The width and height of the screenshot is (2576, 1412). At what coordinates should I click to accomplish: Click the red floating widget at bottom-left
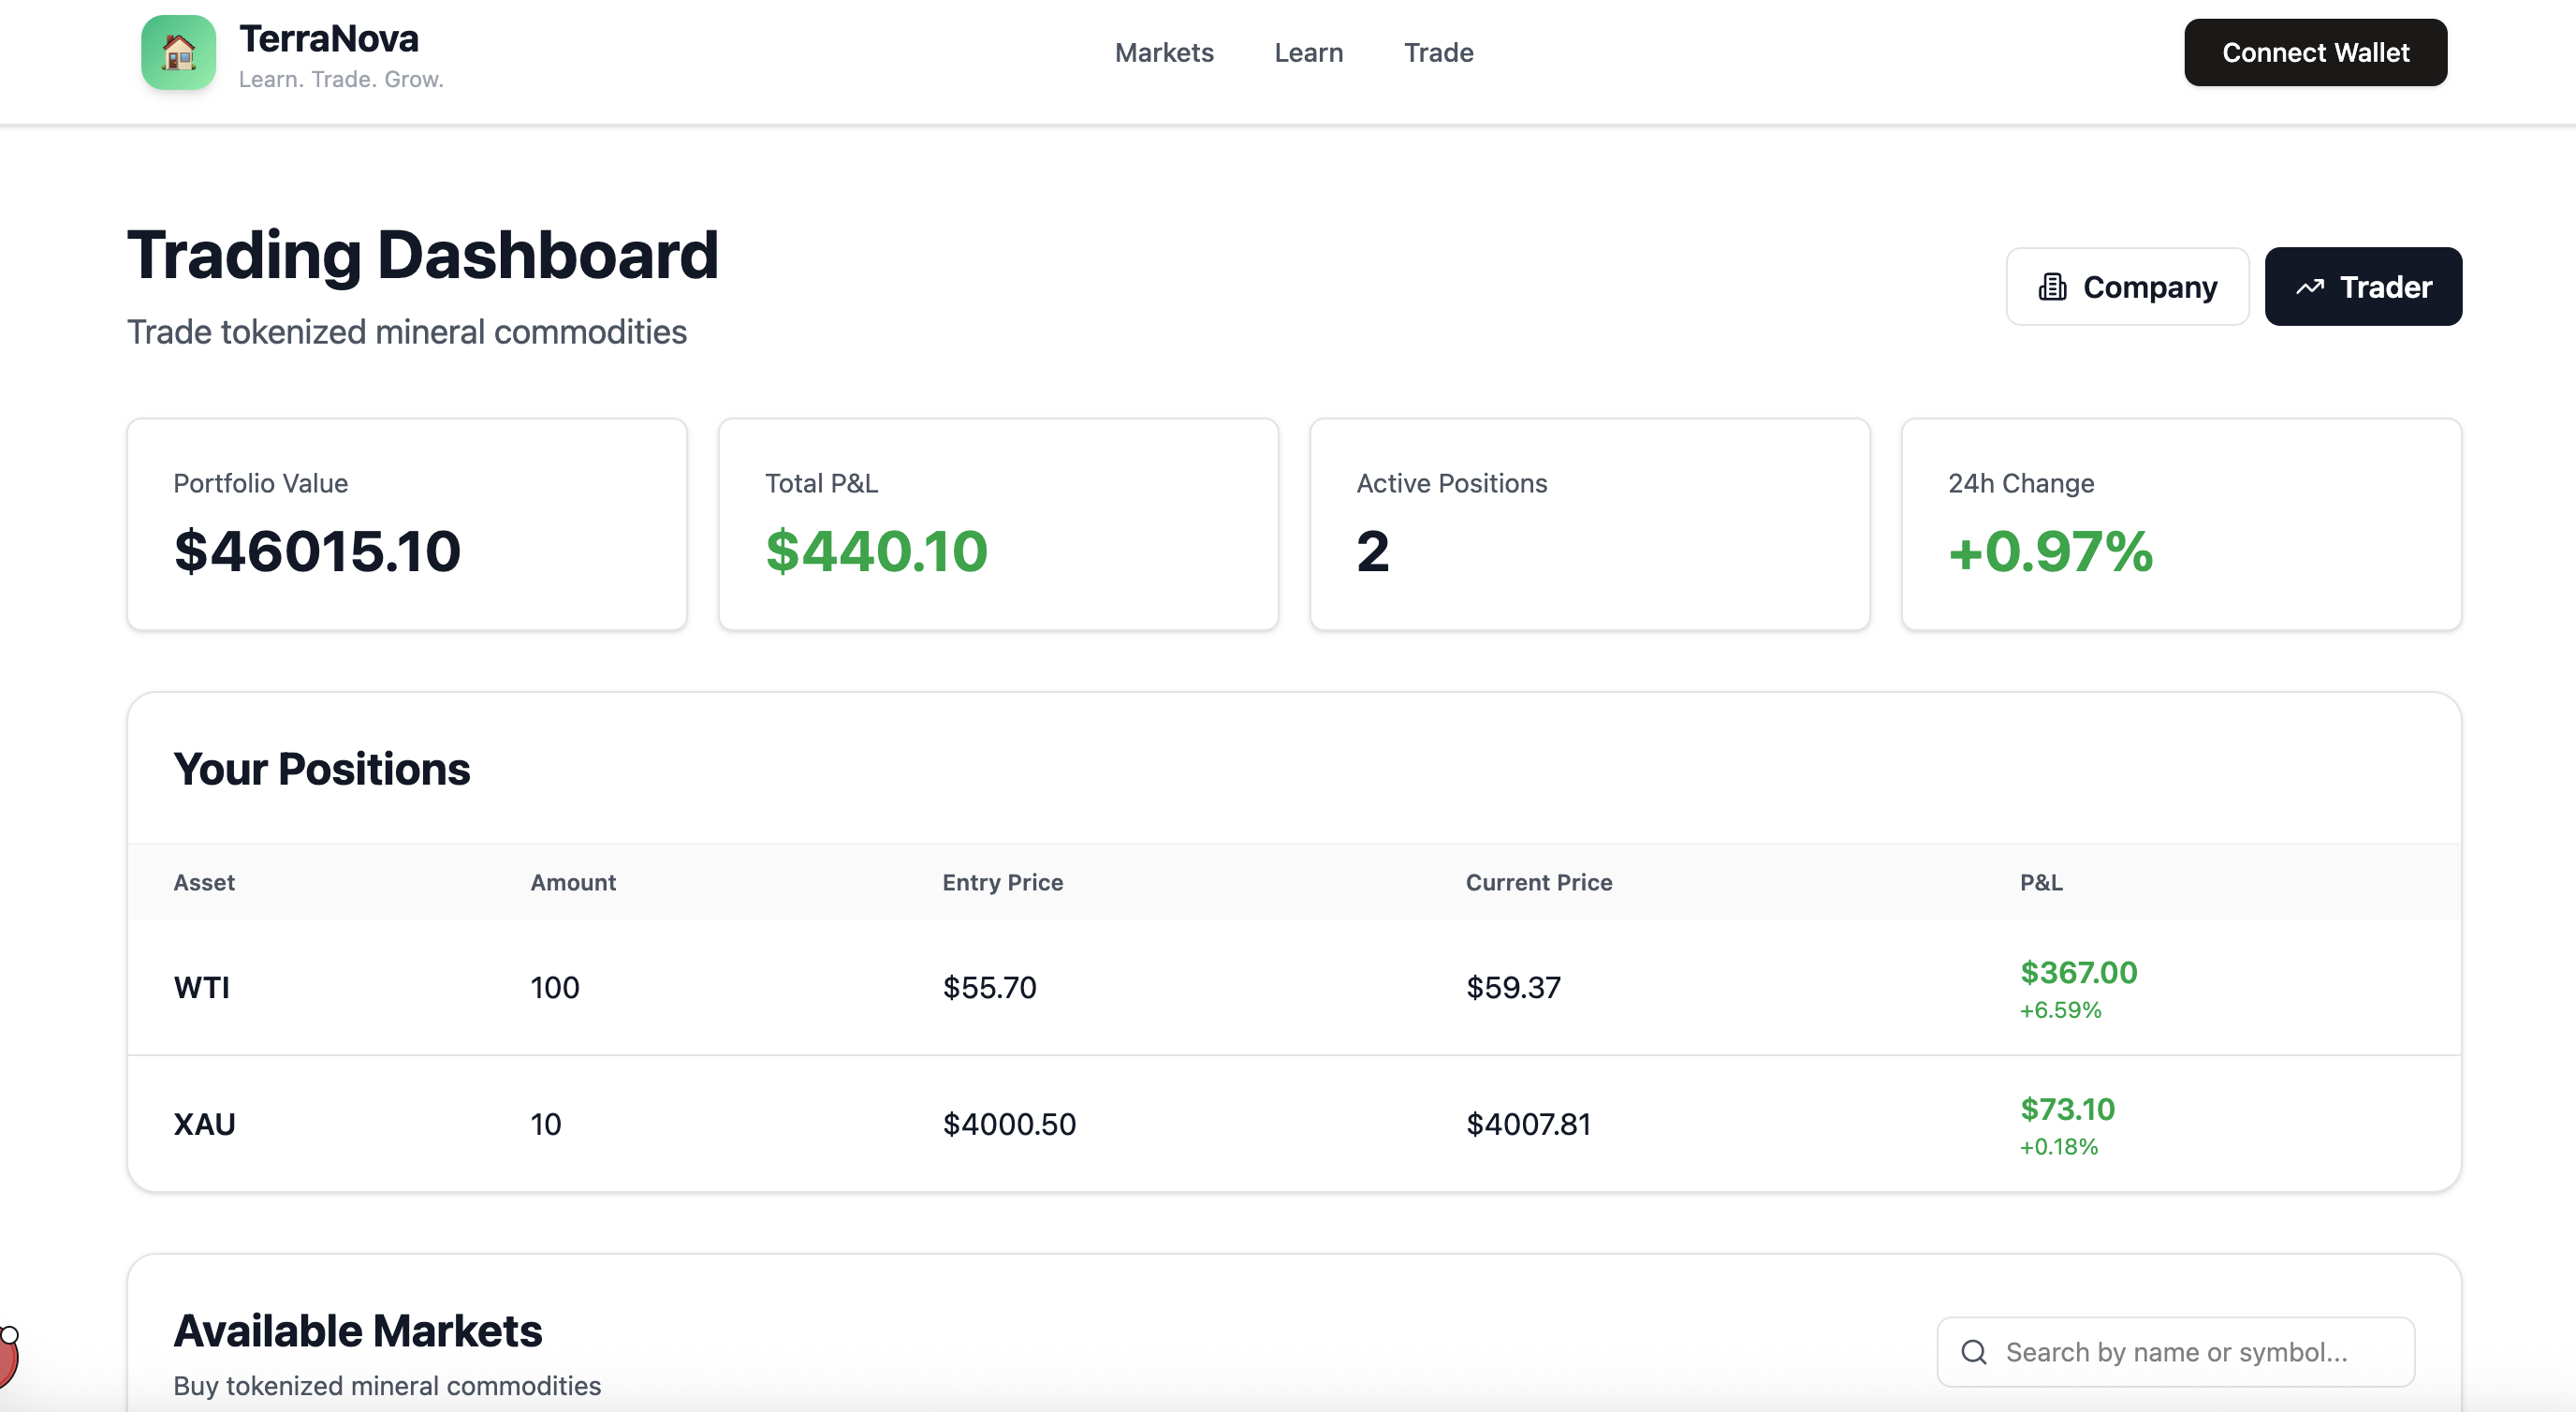pyautogui.click(x=6, y=1358)
